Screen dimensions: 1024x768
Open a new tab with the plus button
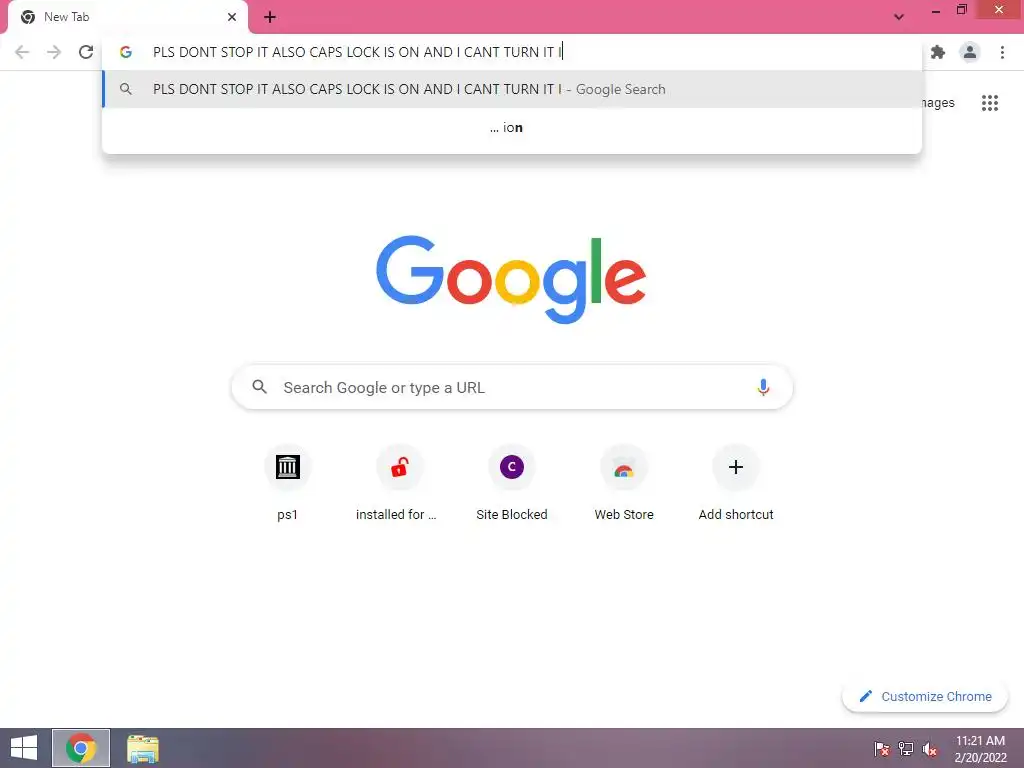270,18
